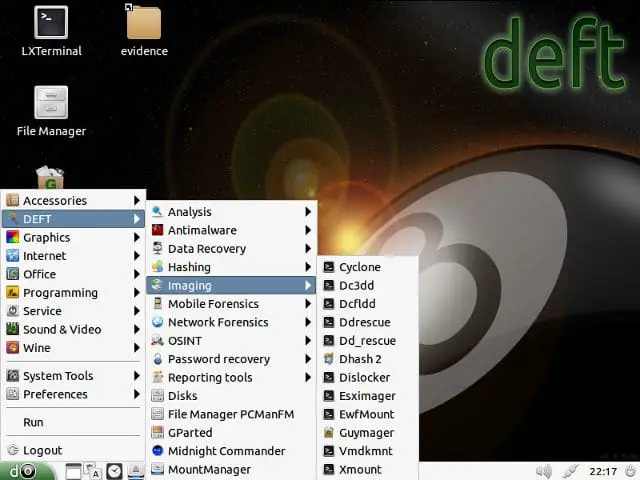Select Cyclone in the Imaging menu
The height and width of the screenshot is (480, 640).
coord(359,267)
